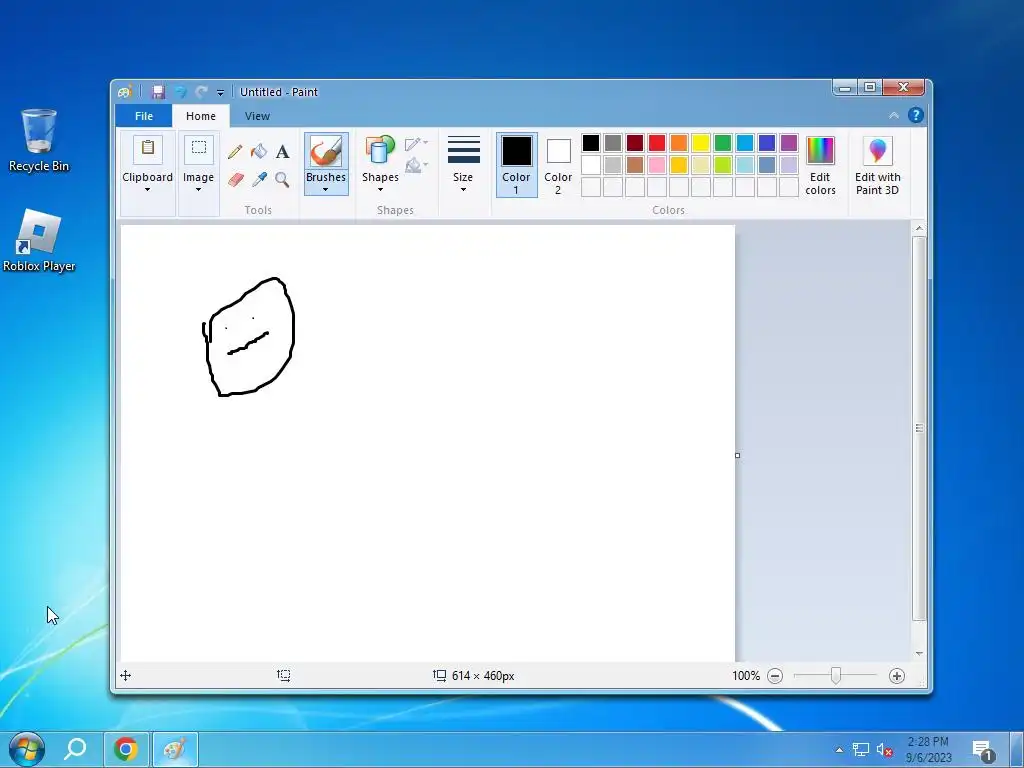Open the notification center icon

[x=984, y=750]
